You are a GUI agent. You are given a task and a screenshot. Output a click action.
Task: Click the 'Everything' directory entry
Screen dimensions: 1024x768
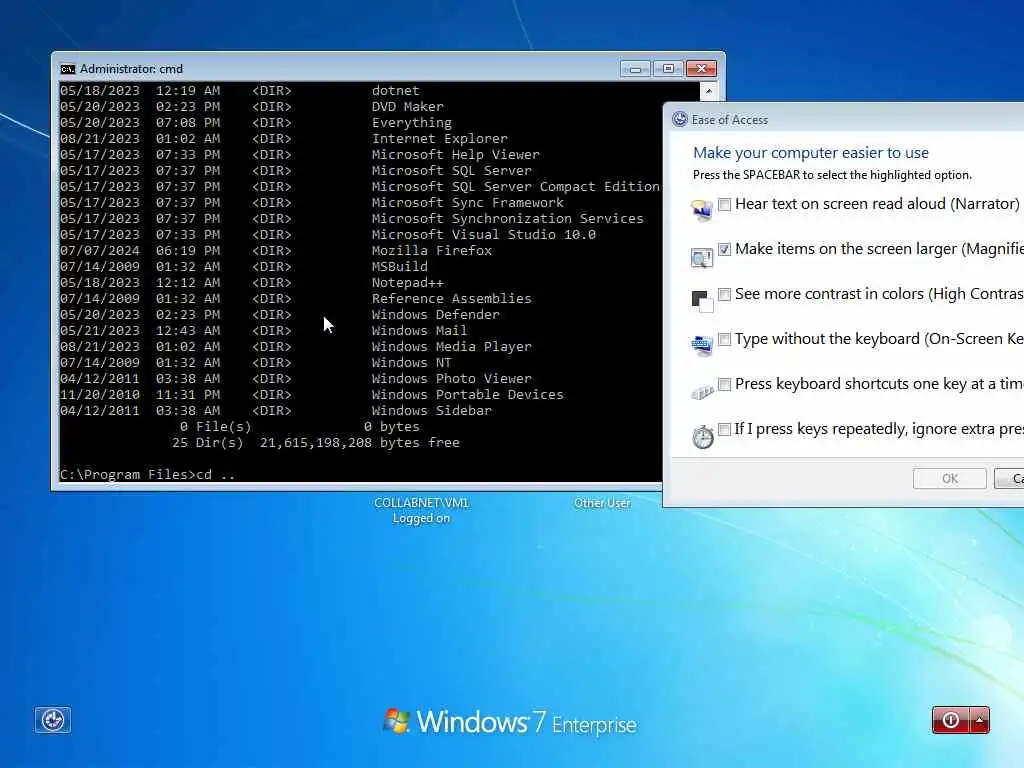point(411,123)
